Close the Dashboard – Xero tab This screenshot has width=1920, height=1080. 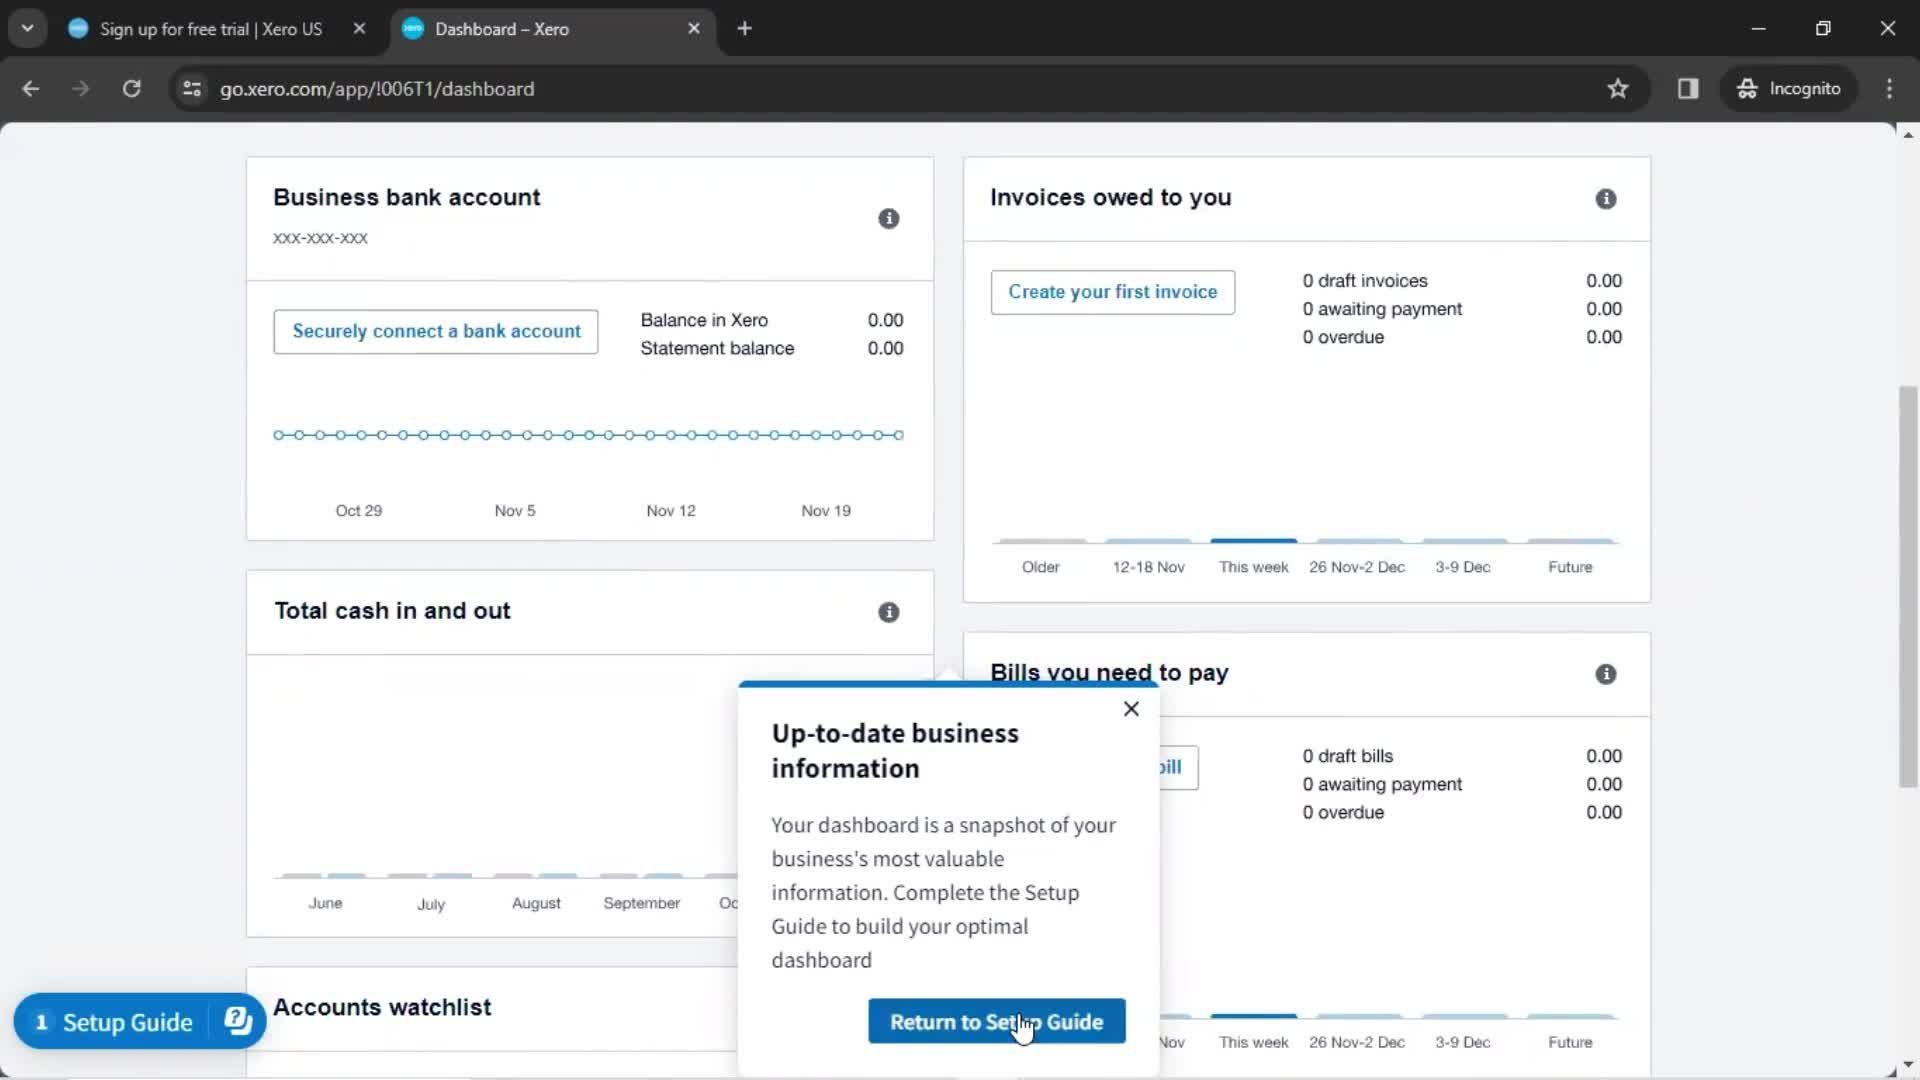[694, 29]
